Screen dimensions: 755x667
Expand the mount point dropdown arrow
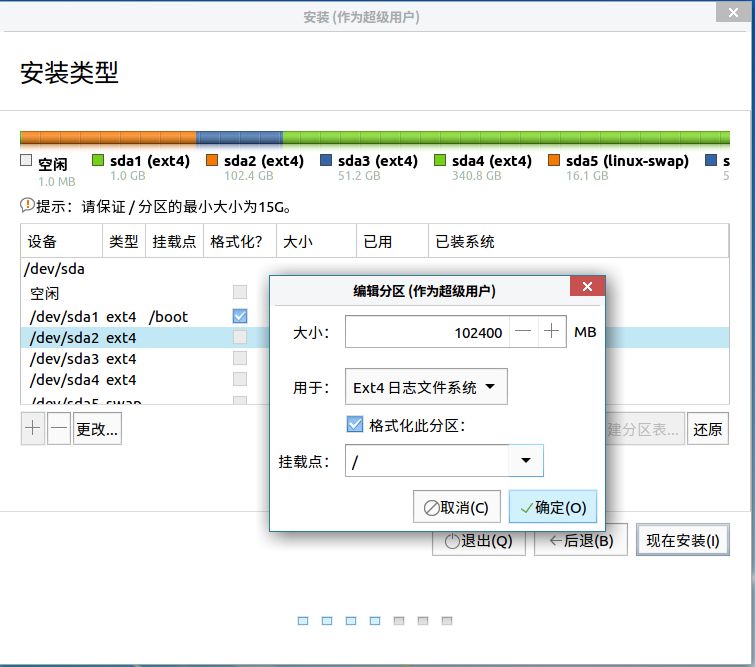526,460
